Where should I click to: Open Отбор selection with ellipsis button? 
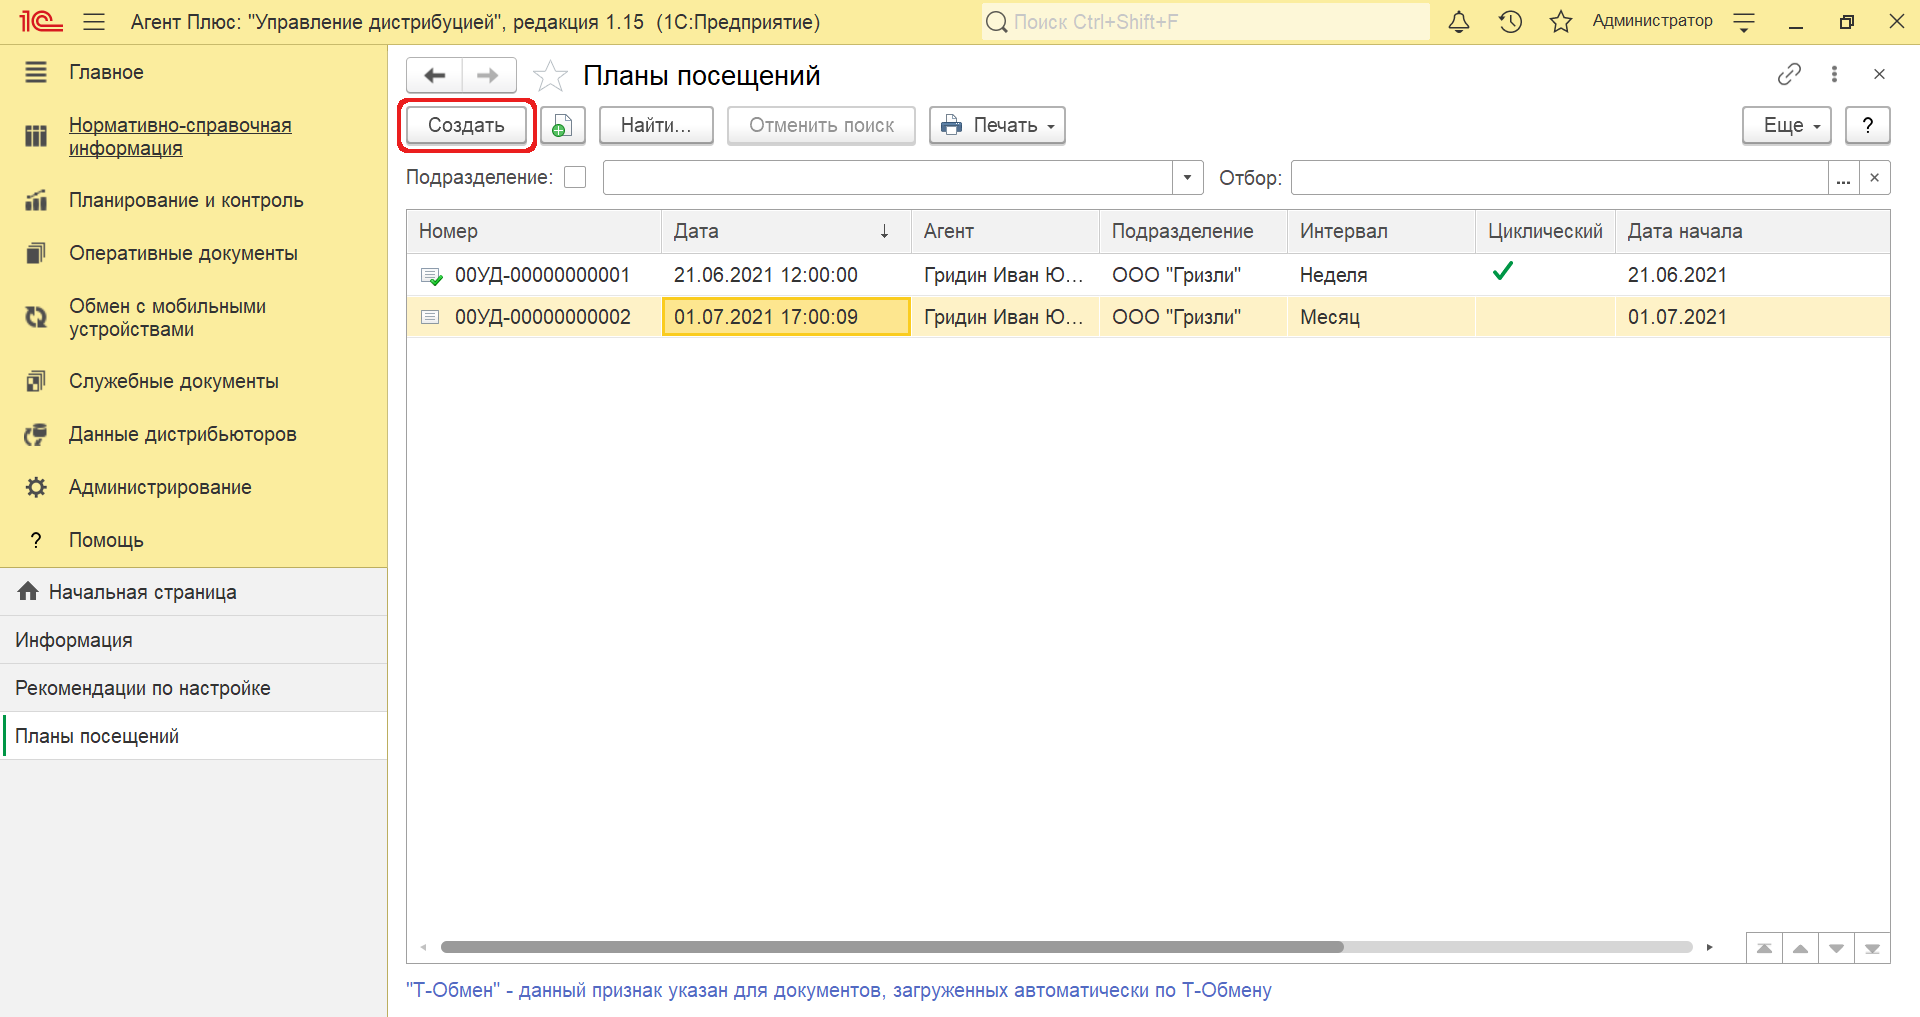[1843, 178]
